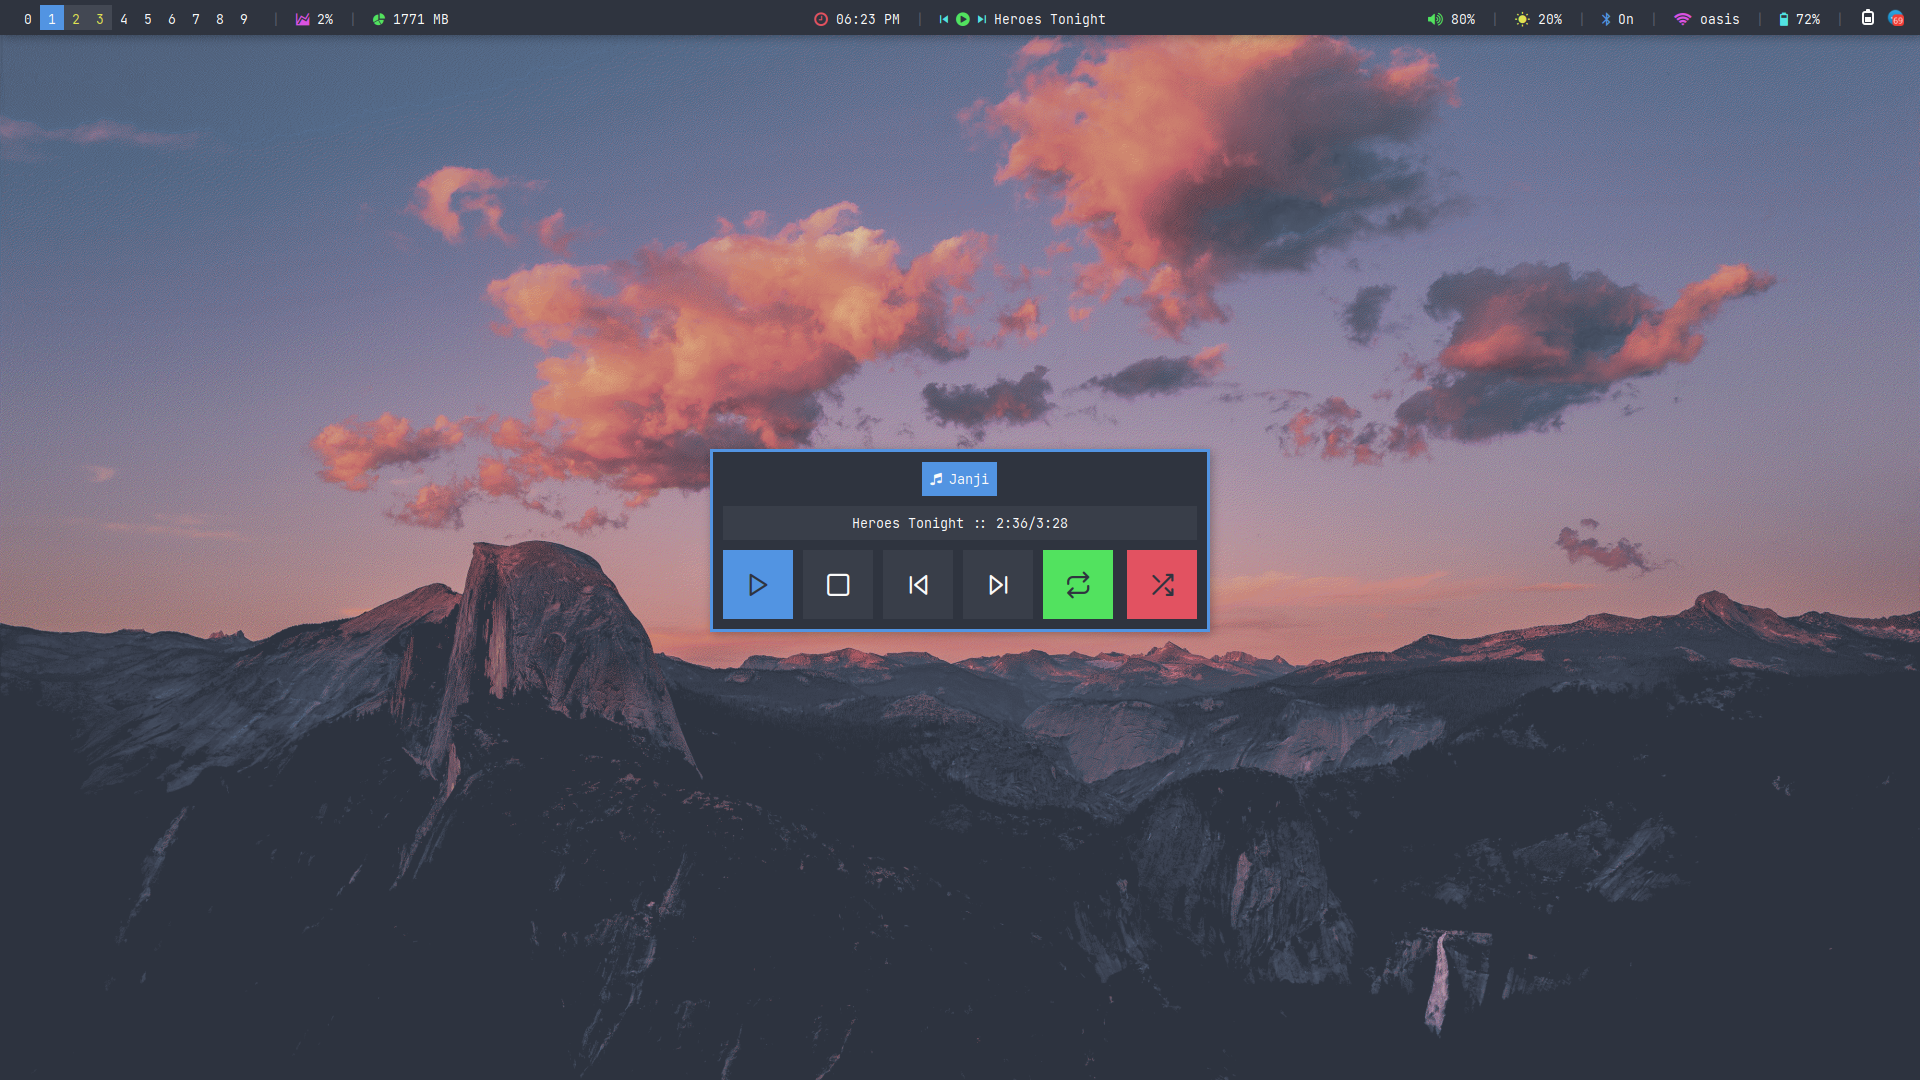This screenshot has width=1920, height=1080.
Task: Stop playback with the square stop button
Action: [838, 585]
